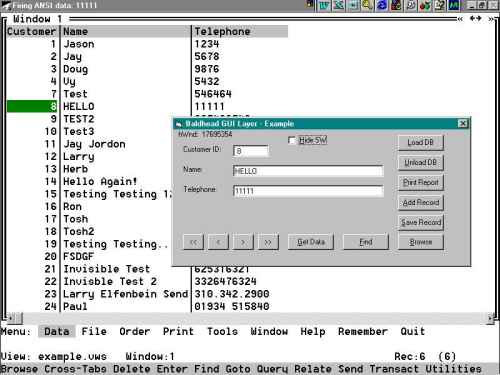The width and height of the screenshot is (500, 375).
Task: Click the left double-chevron in Window 1 title
Action: tap(460, 19)
